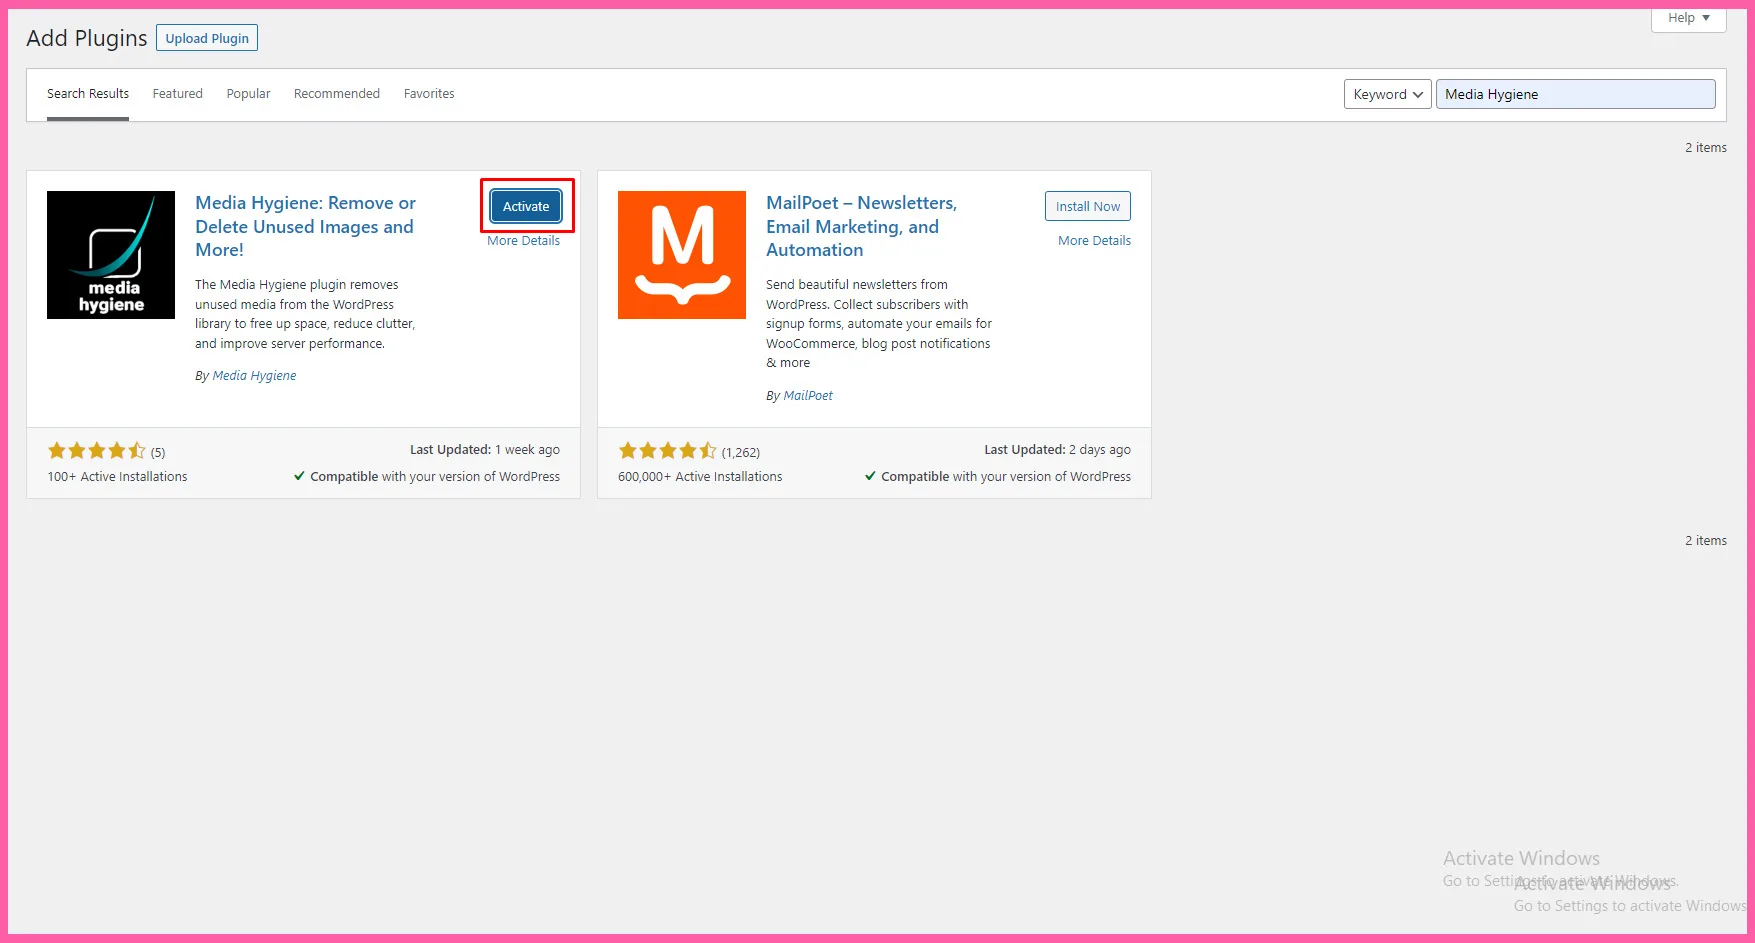Install the MailPoet plugin now
Screen dimensions: 1755x943
[x=1087, y=206]
